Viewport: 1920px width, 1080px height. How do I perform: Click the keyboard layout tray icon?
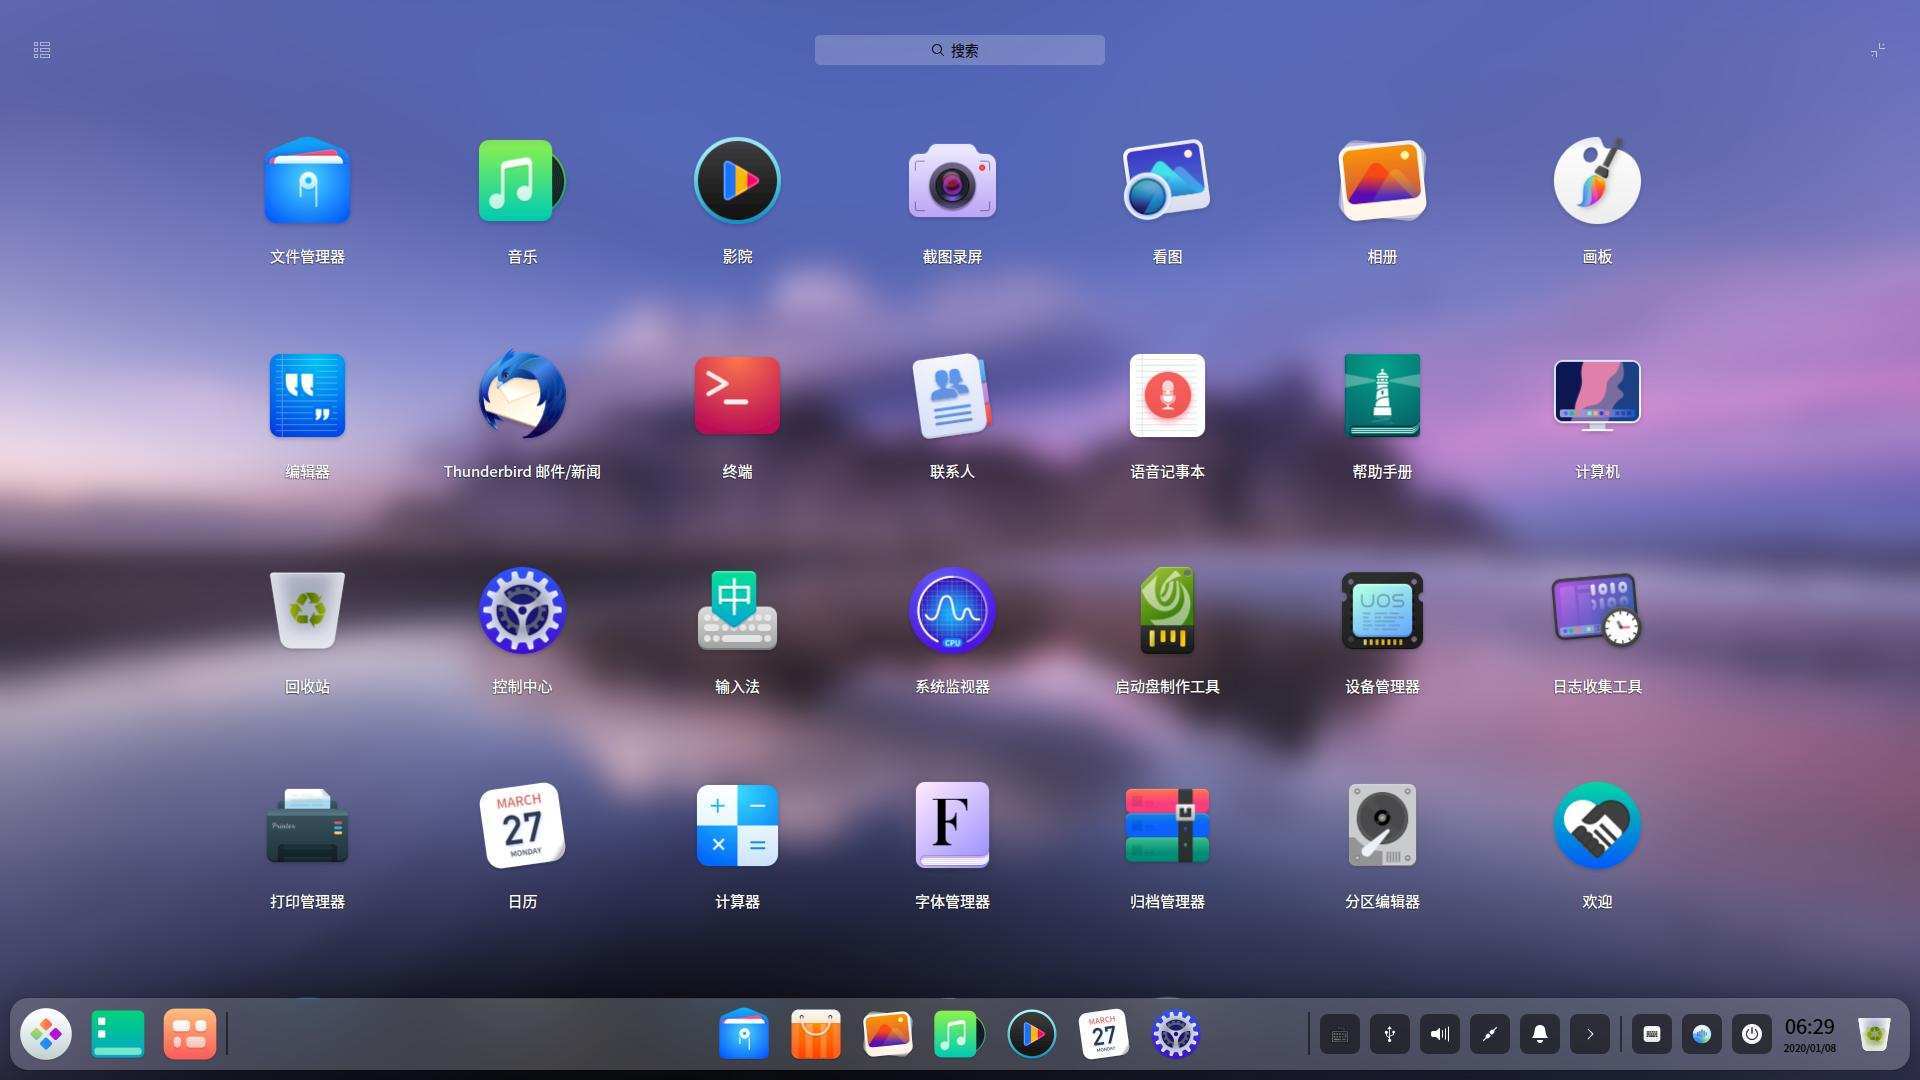(x=1652, y=1034)
